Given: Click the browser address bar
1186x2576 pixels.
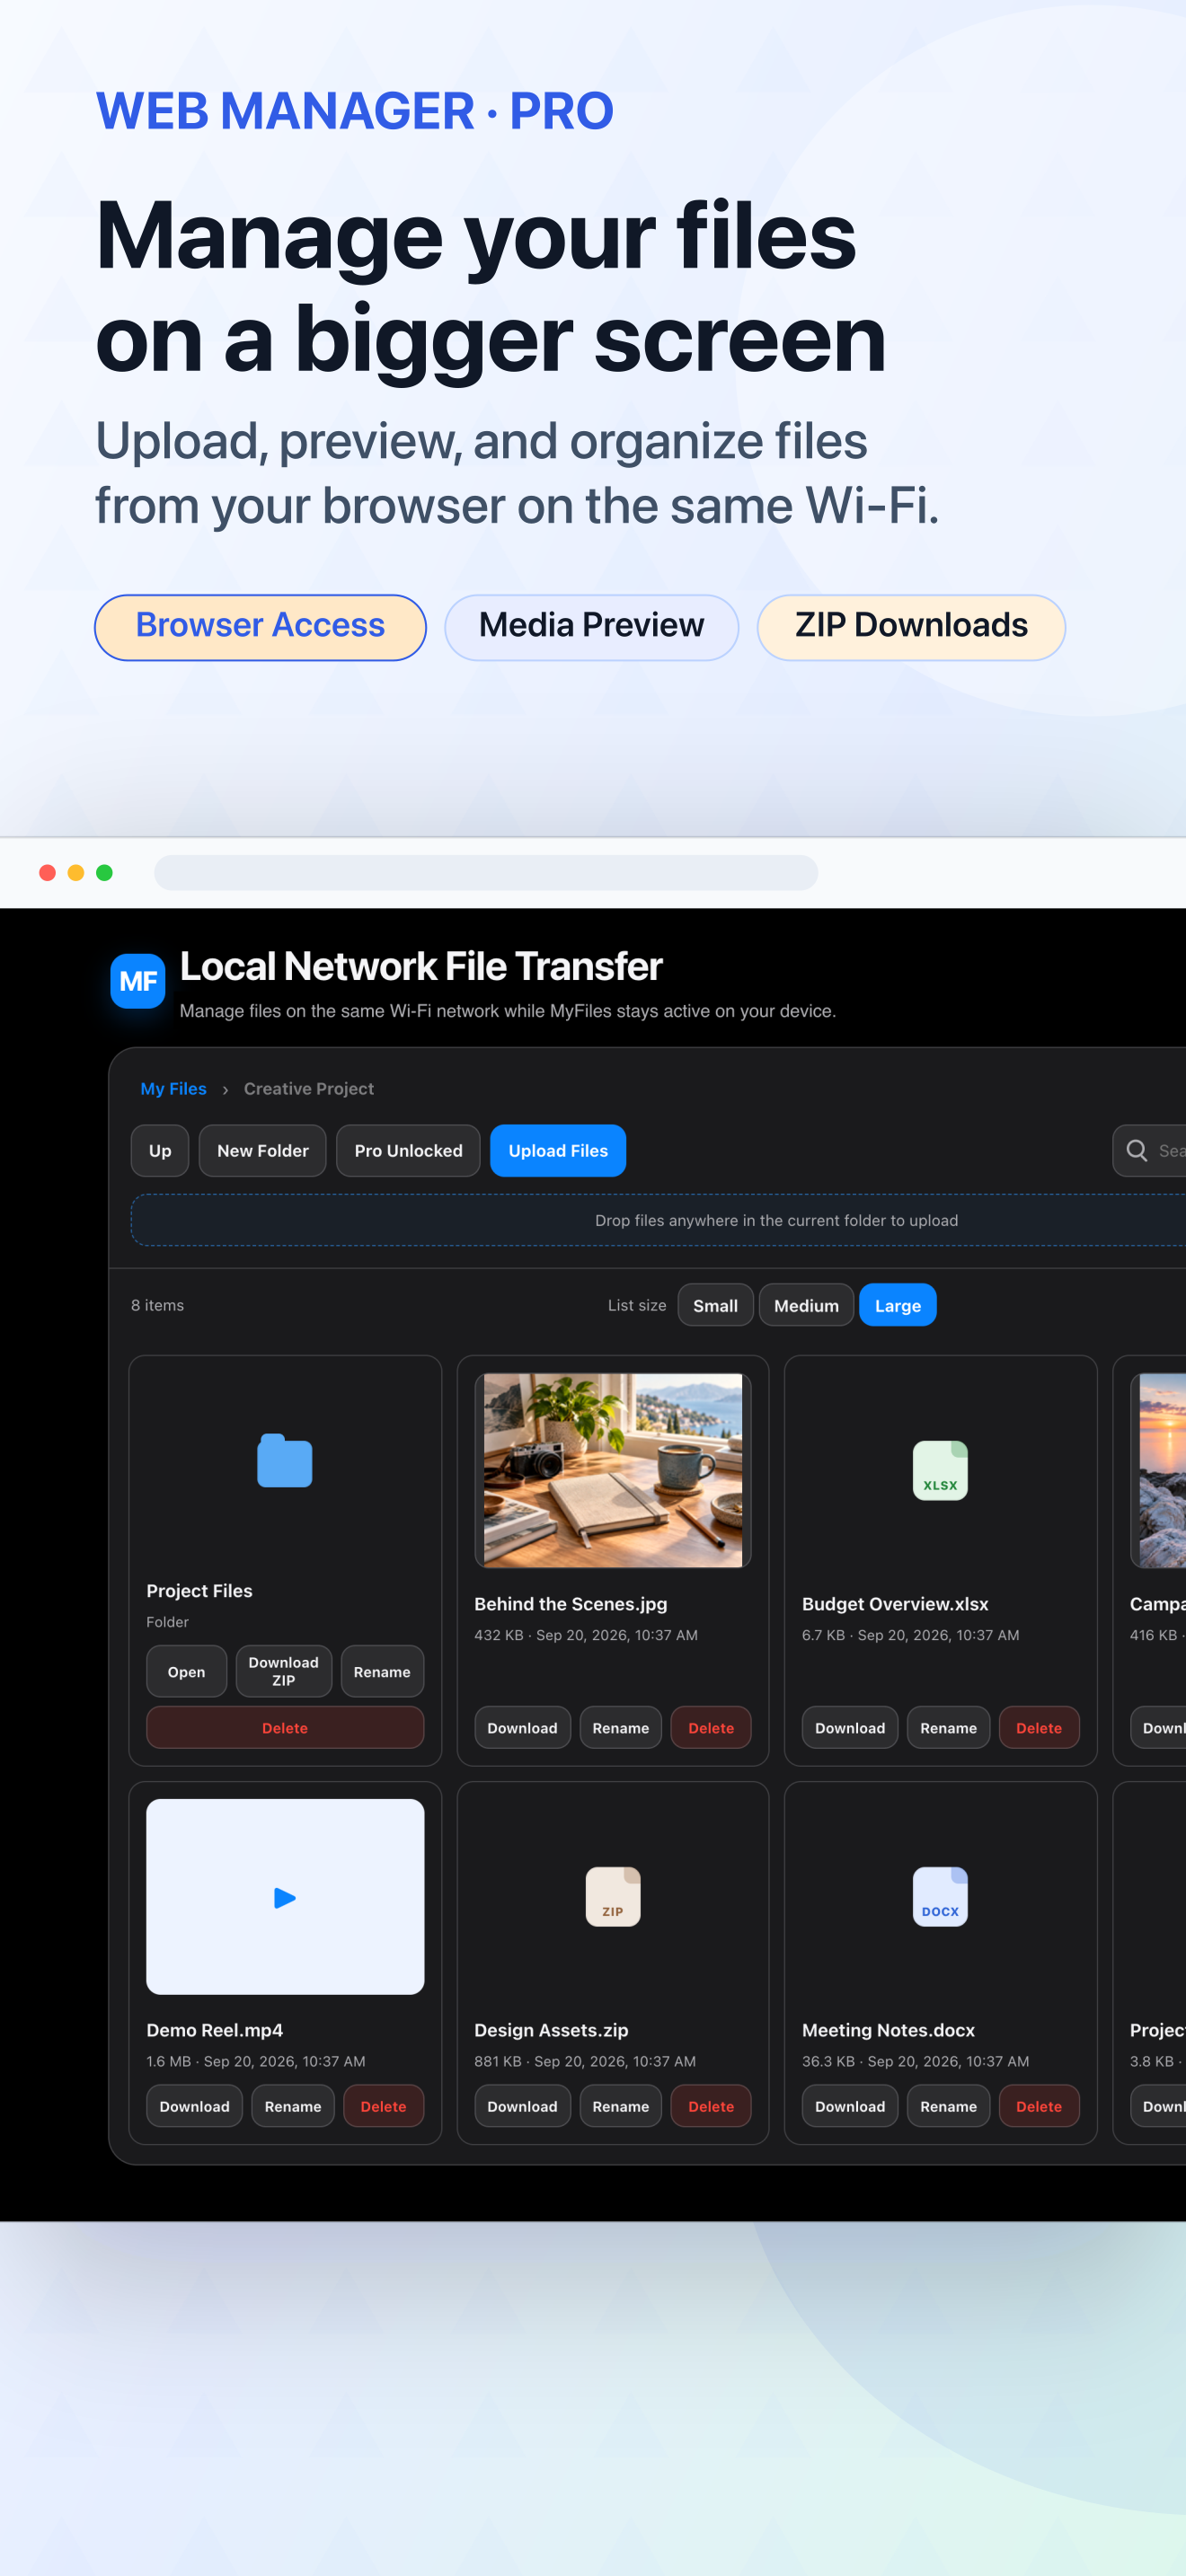Looking at the screenshot, I should [486, 872].
